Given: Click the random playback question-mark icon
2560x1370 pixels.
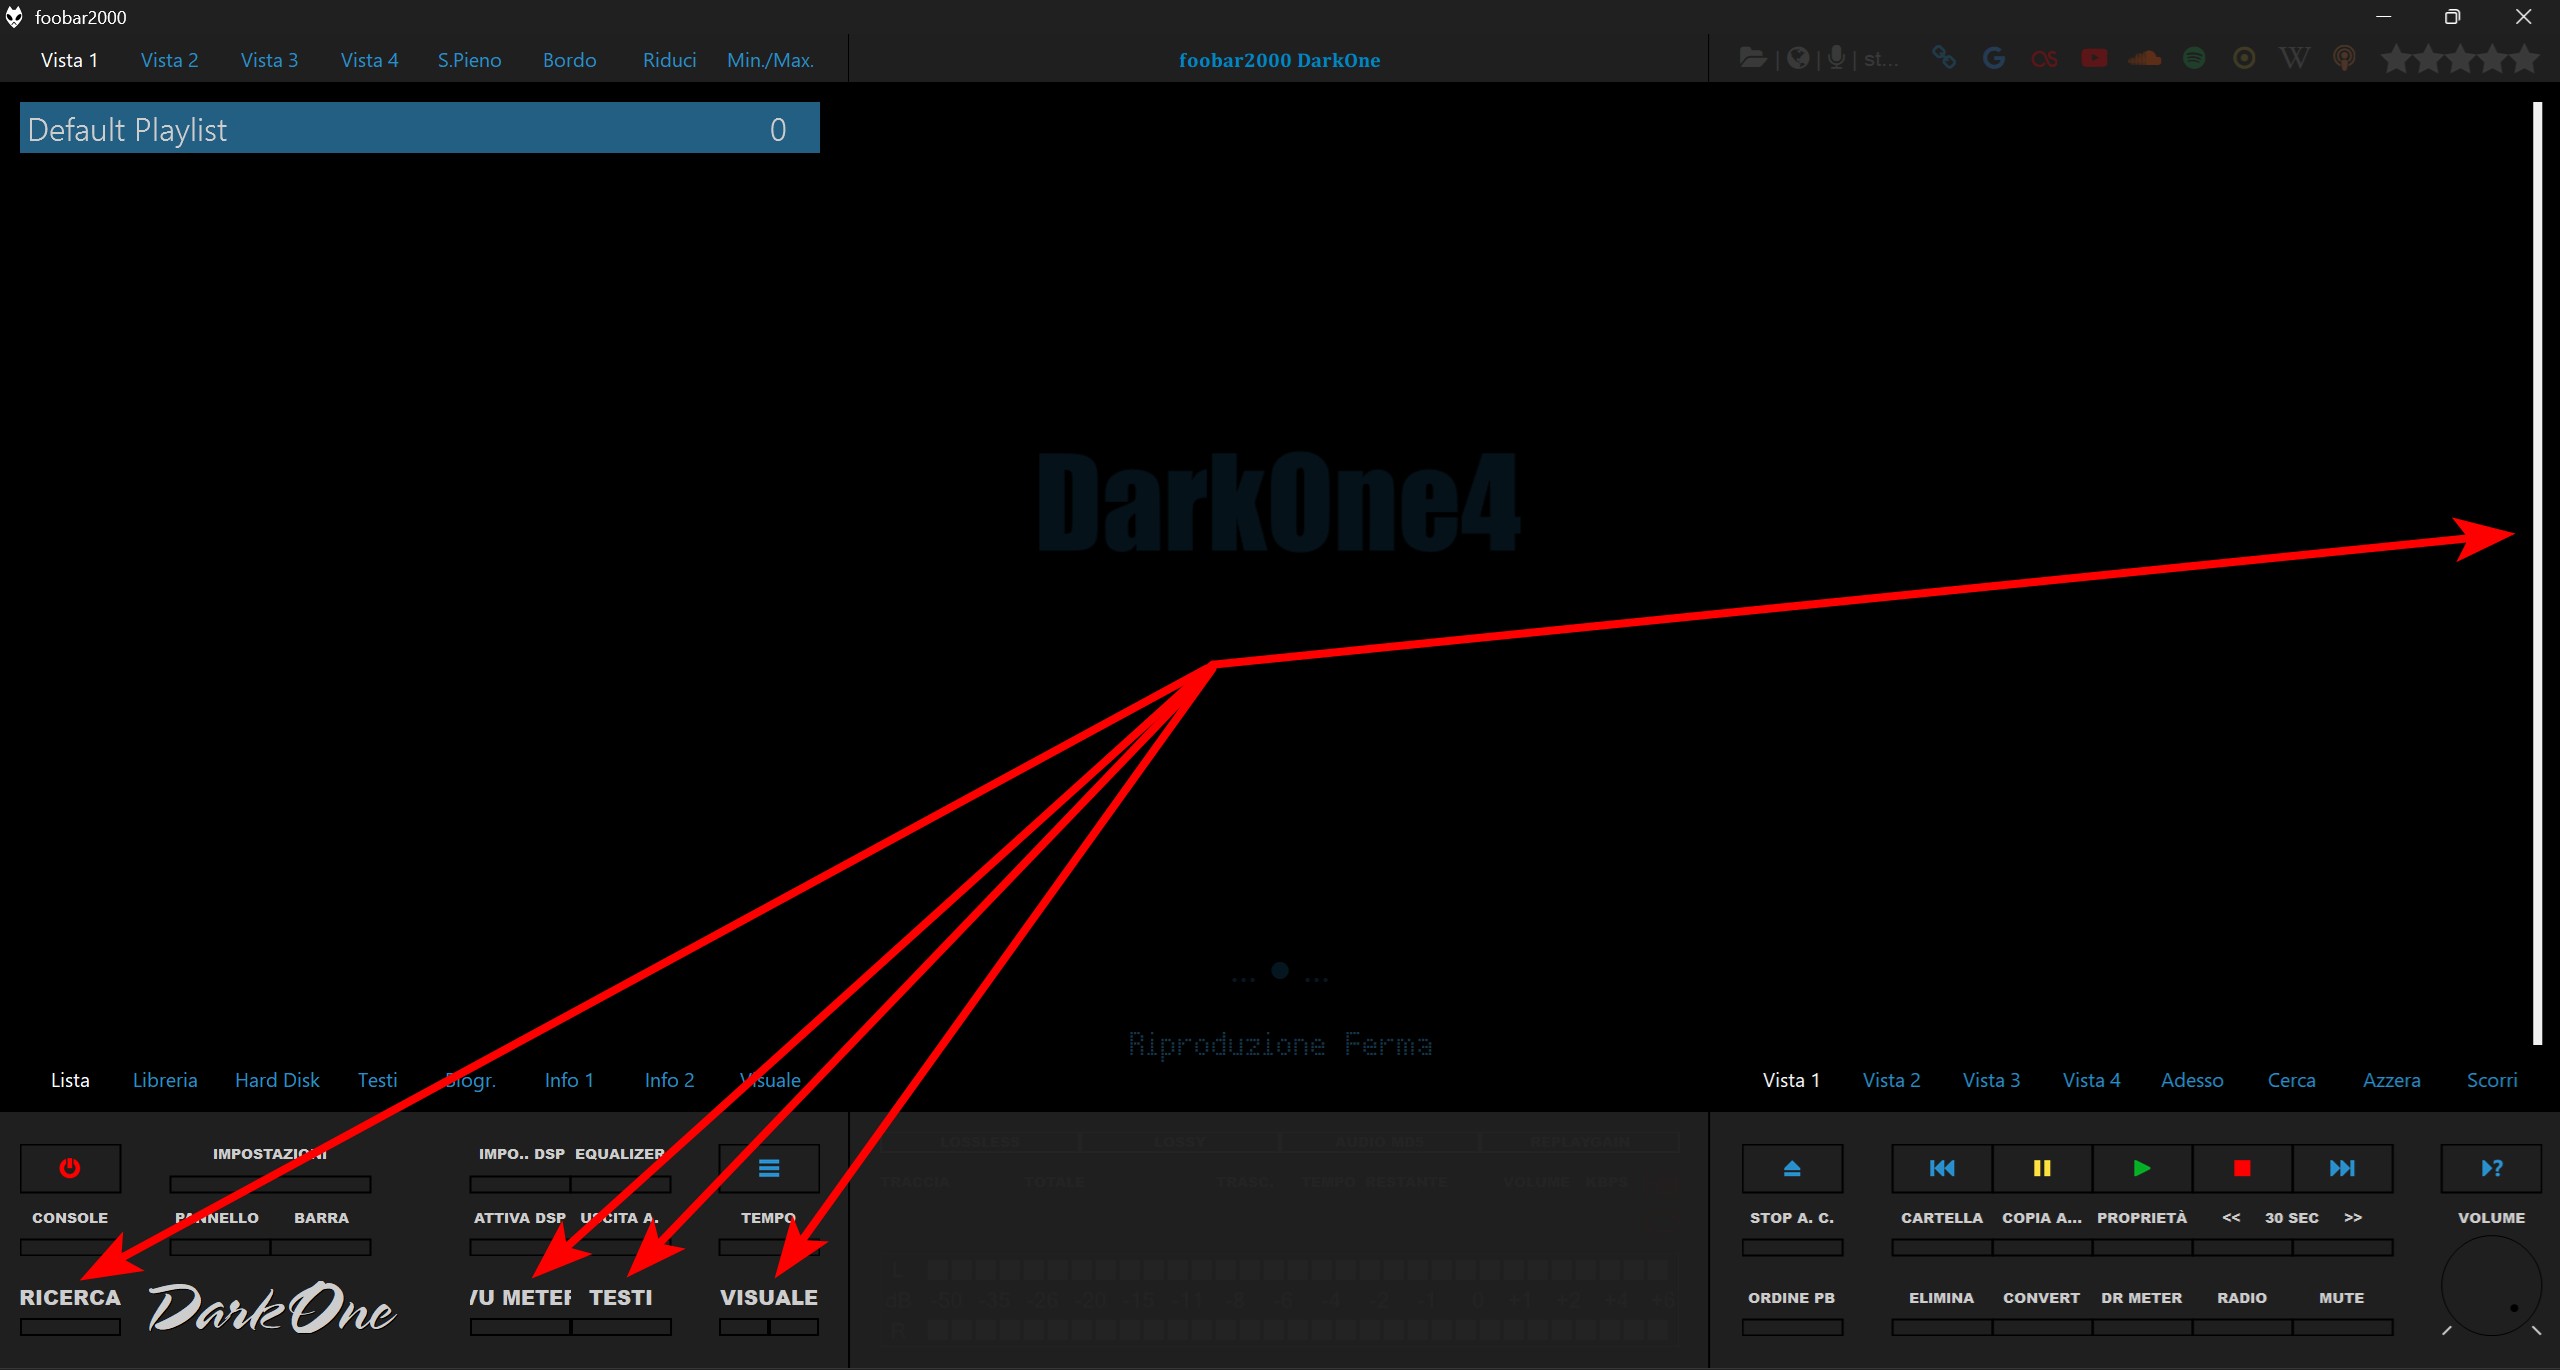Looking at the screenshot, I should tap(2491, 1168).
